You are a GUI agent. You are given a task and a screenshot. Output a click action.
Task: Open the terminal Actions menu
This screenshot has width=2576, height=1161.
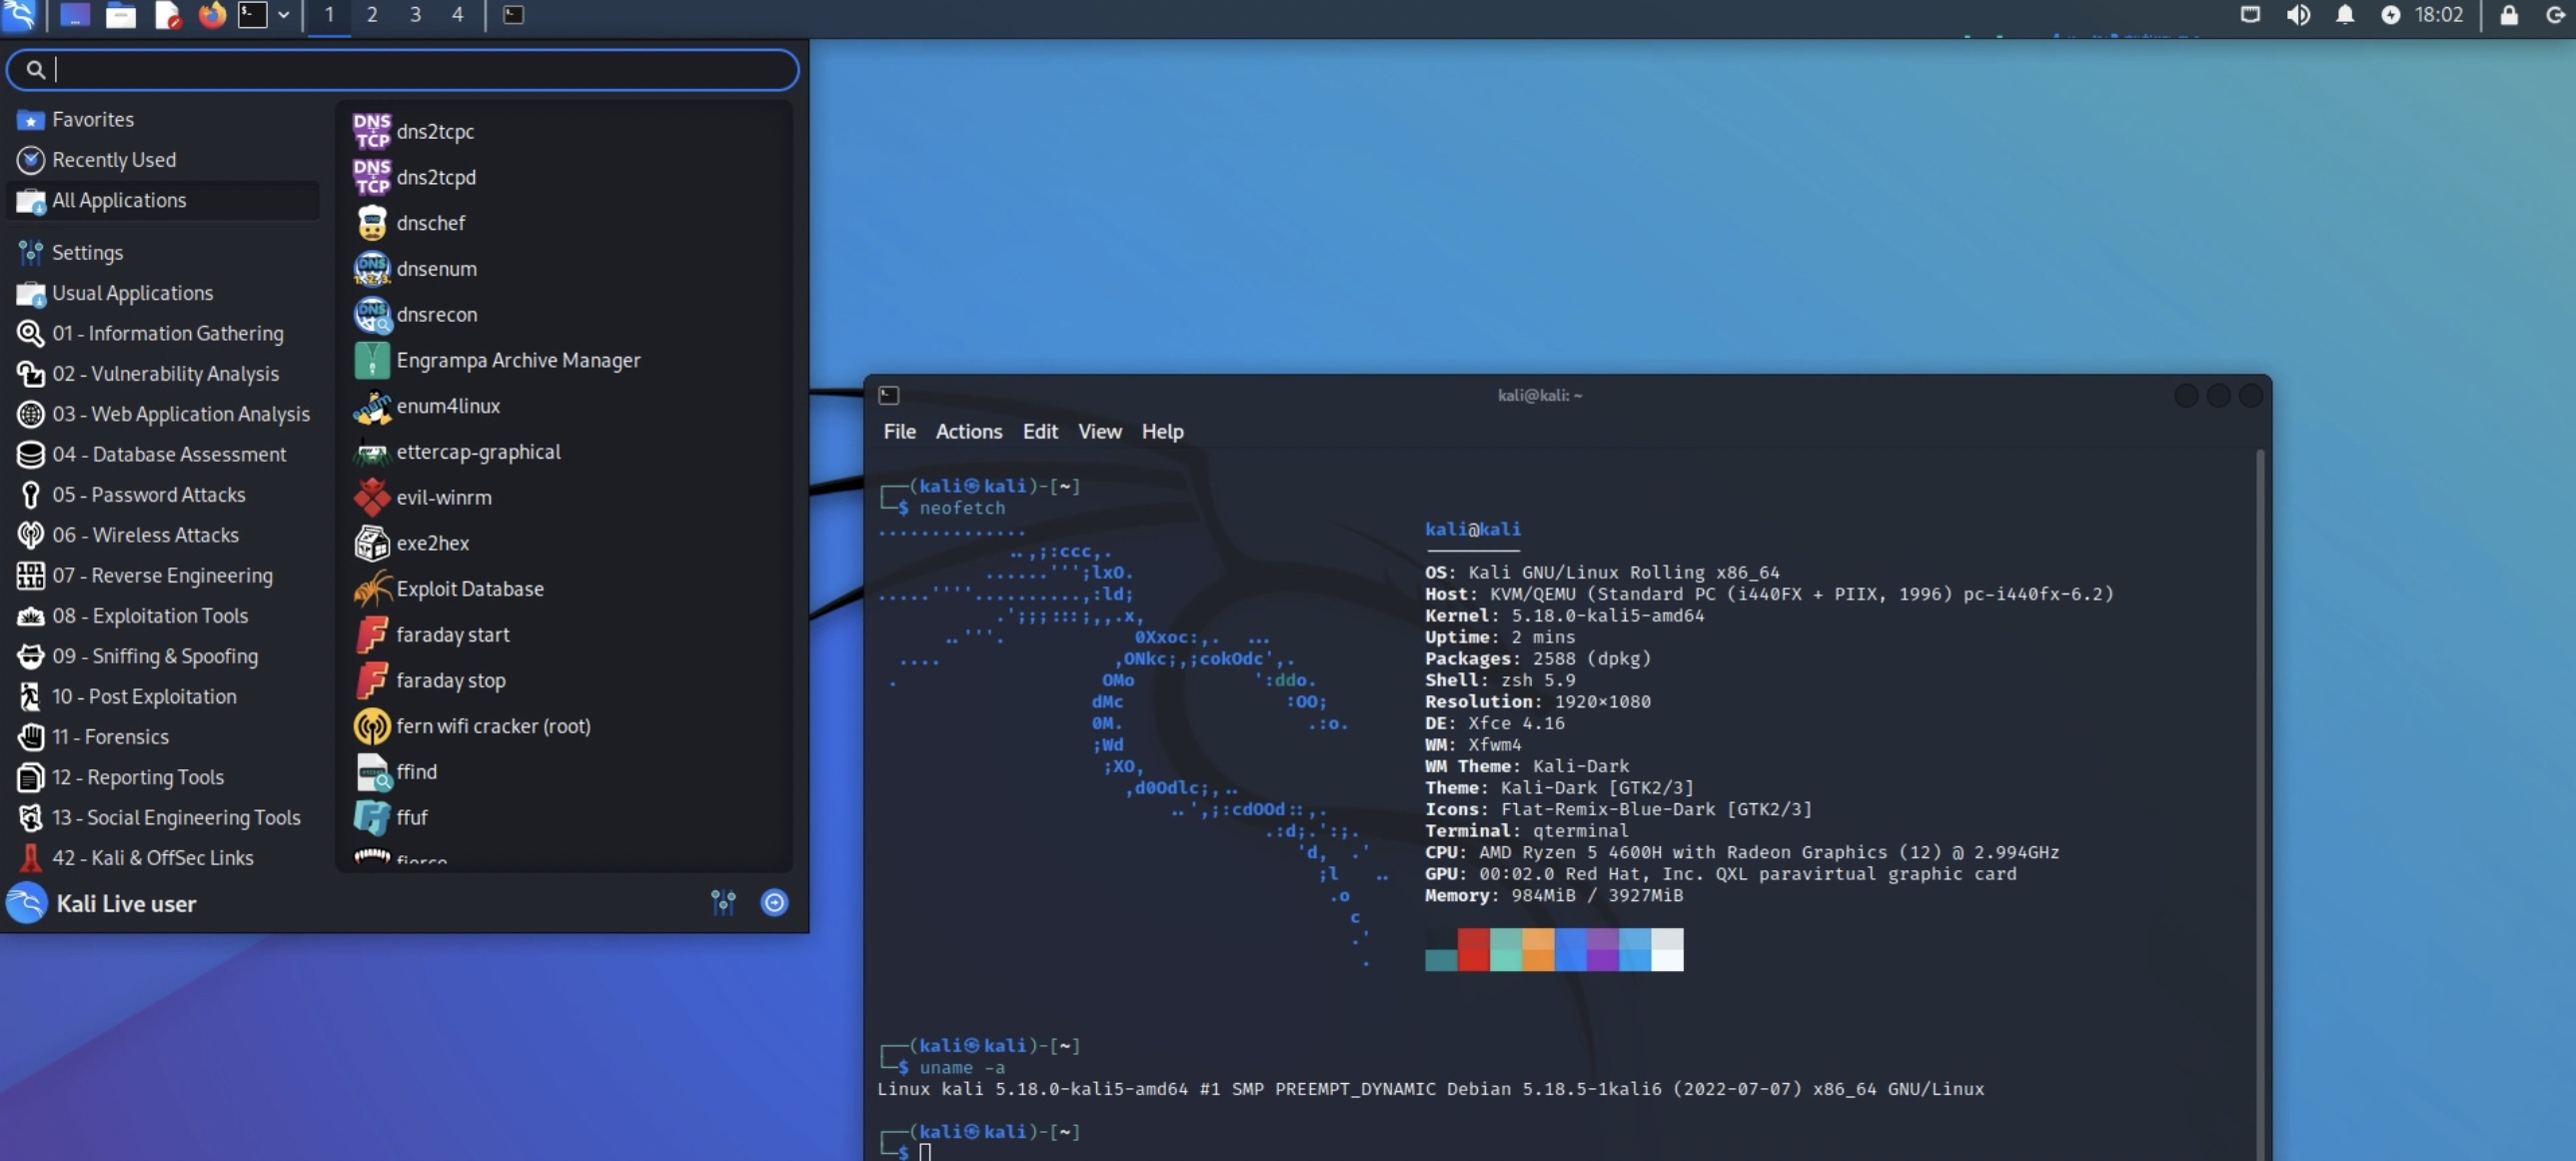pos(968,432)
